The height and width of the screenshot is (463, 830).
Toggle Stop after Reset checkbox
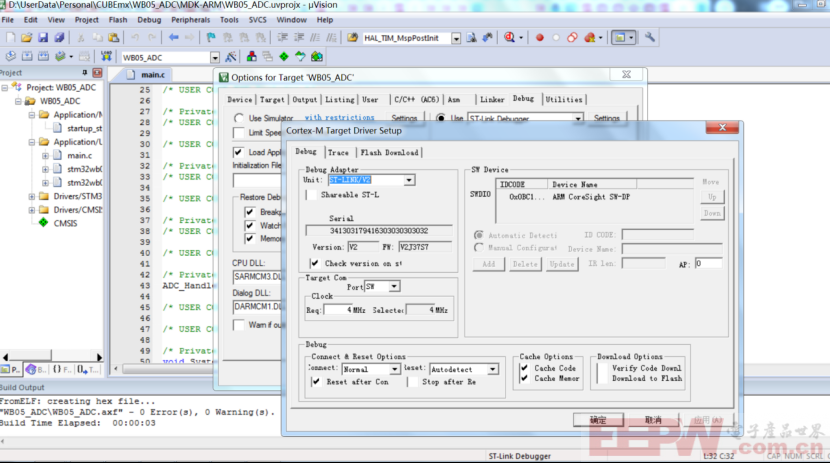click(413, 382)
